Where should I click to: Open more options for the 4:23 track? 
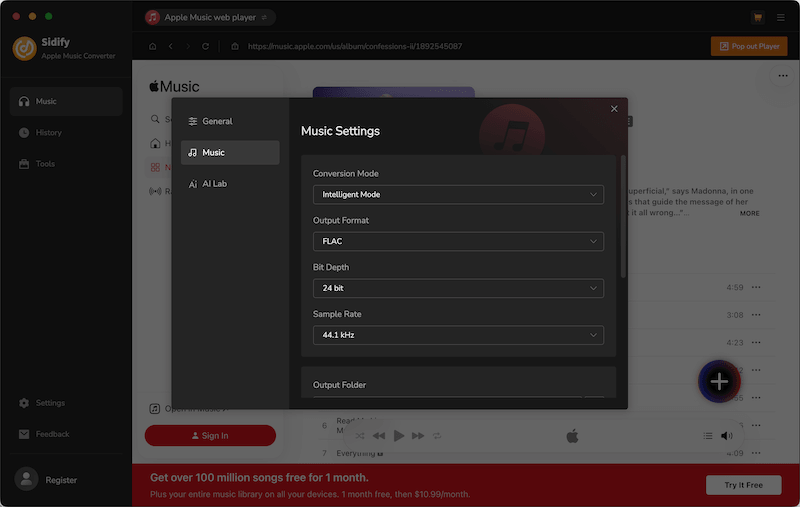[x=756, y=343]
